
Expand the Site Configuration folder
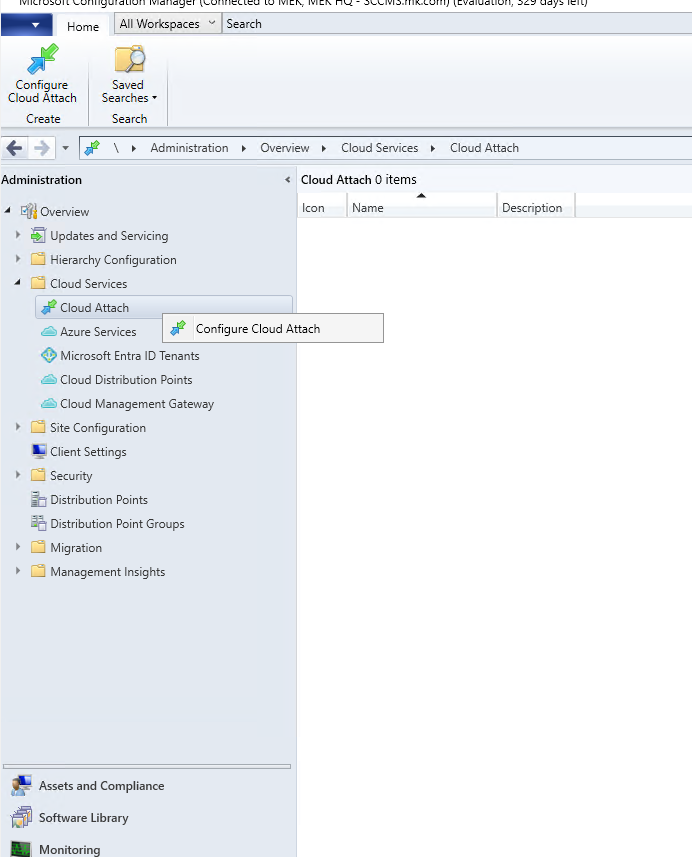click(x=18, y=428)
